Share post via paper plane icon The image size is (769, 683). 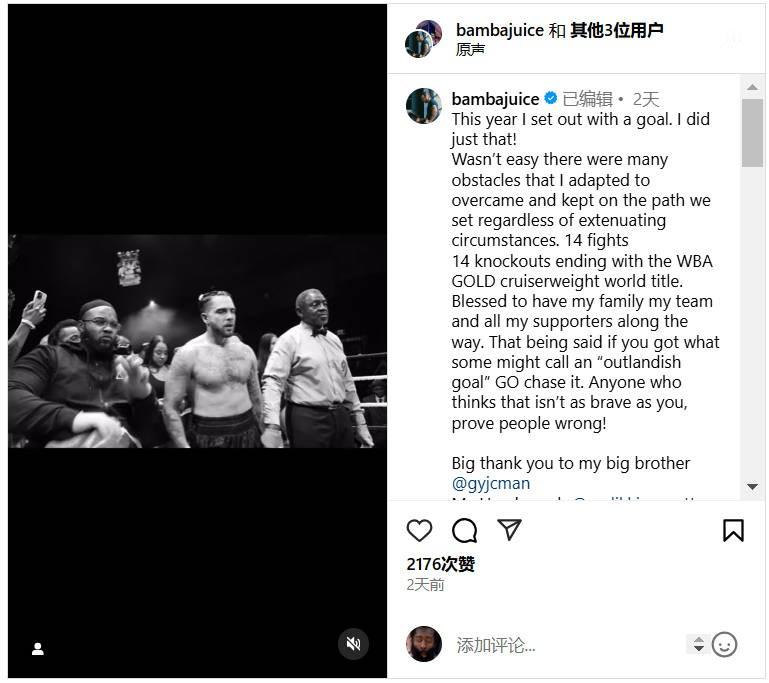click(509, 530)
